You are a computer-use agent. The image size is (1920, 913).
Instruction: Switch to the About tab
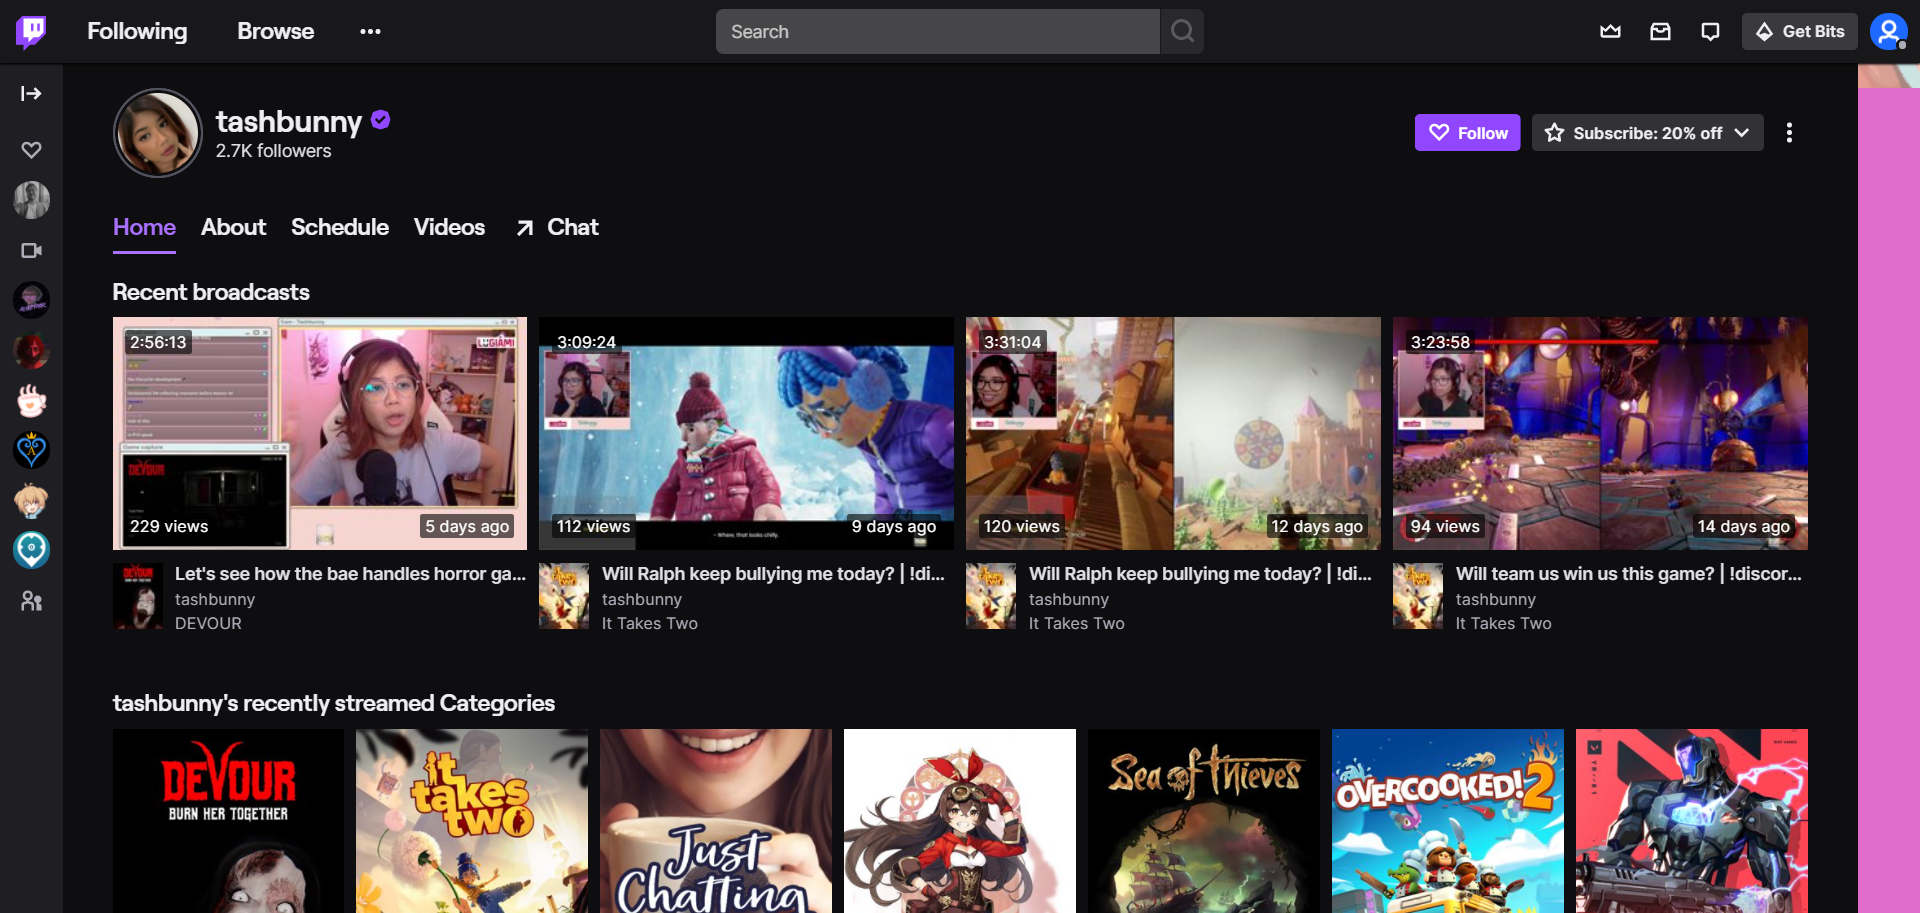233,228
